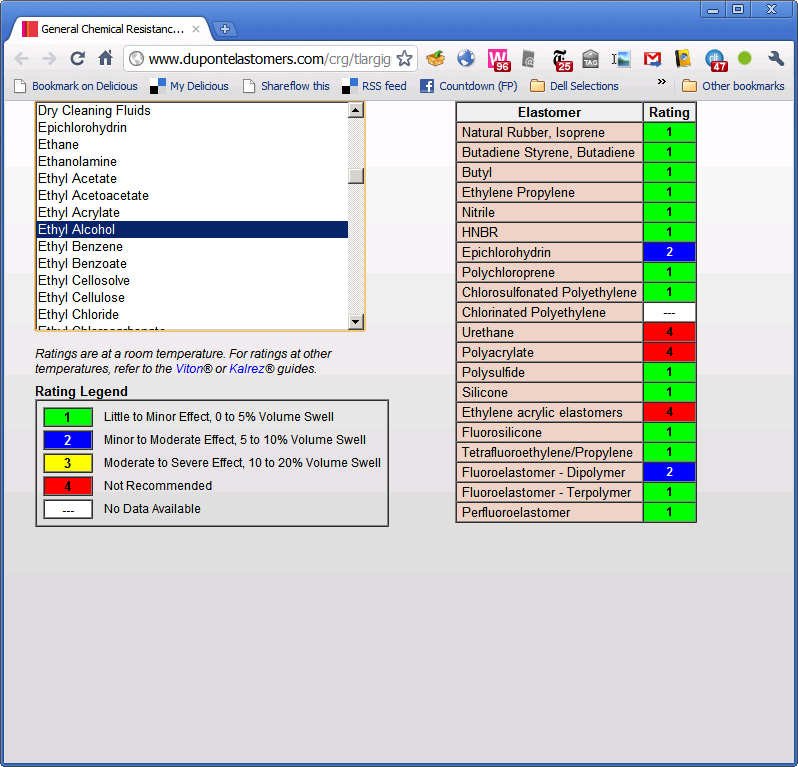
Task: Click the Elastomer column header
Action: point(550,112)
